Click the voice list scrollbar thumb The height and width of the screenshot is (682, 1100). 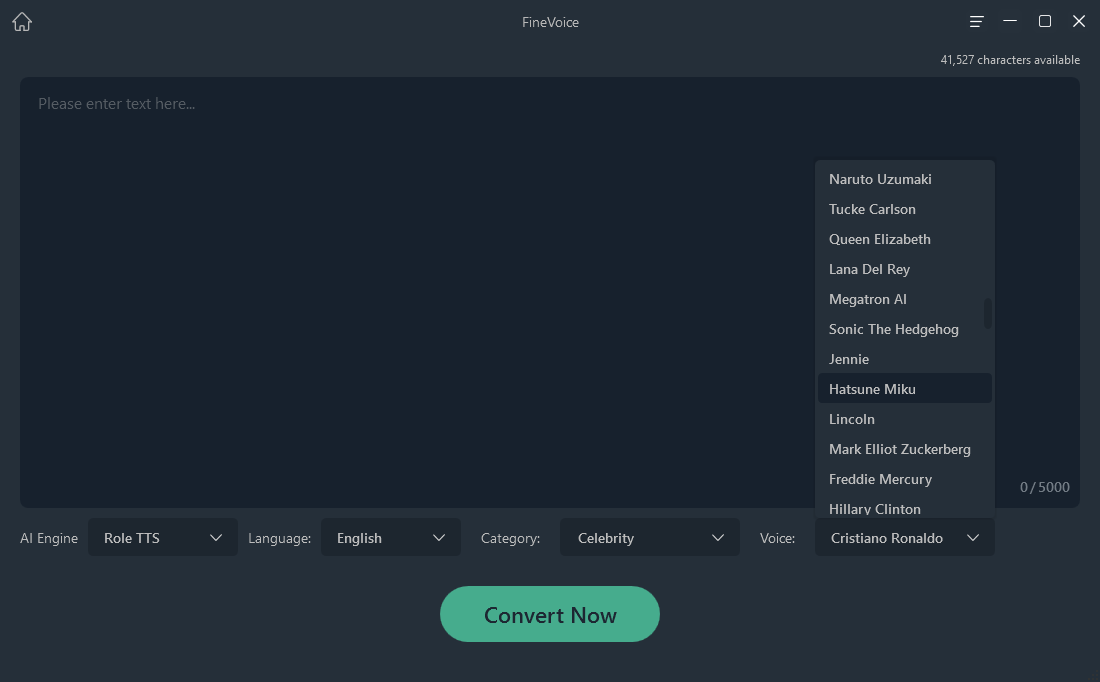pyautogui.click(x=988, y=314)
